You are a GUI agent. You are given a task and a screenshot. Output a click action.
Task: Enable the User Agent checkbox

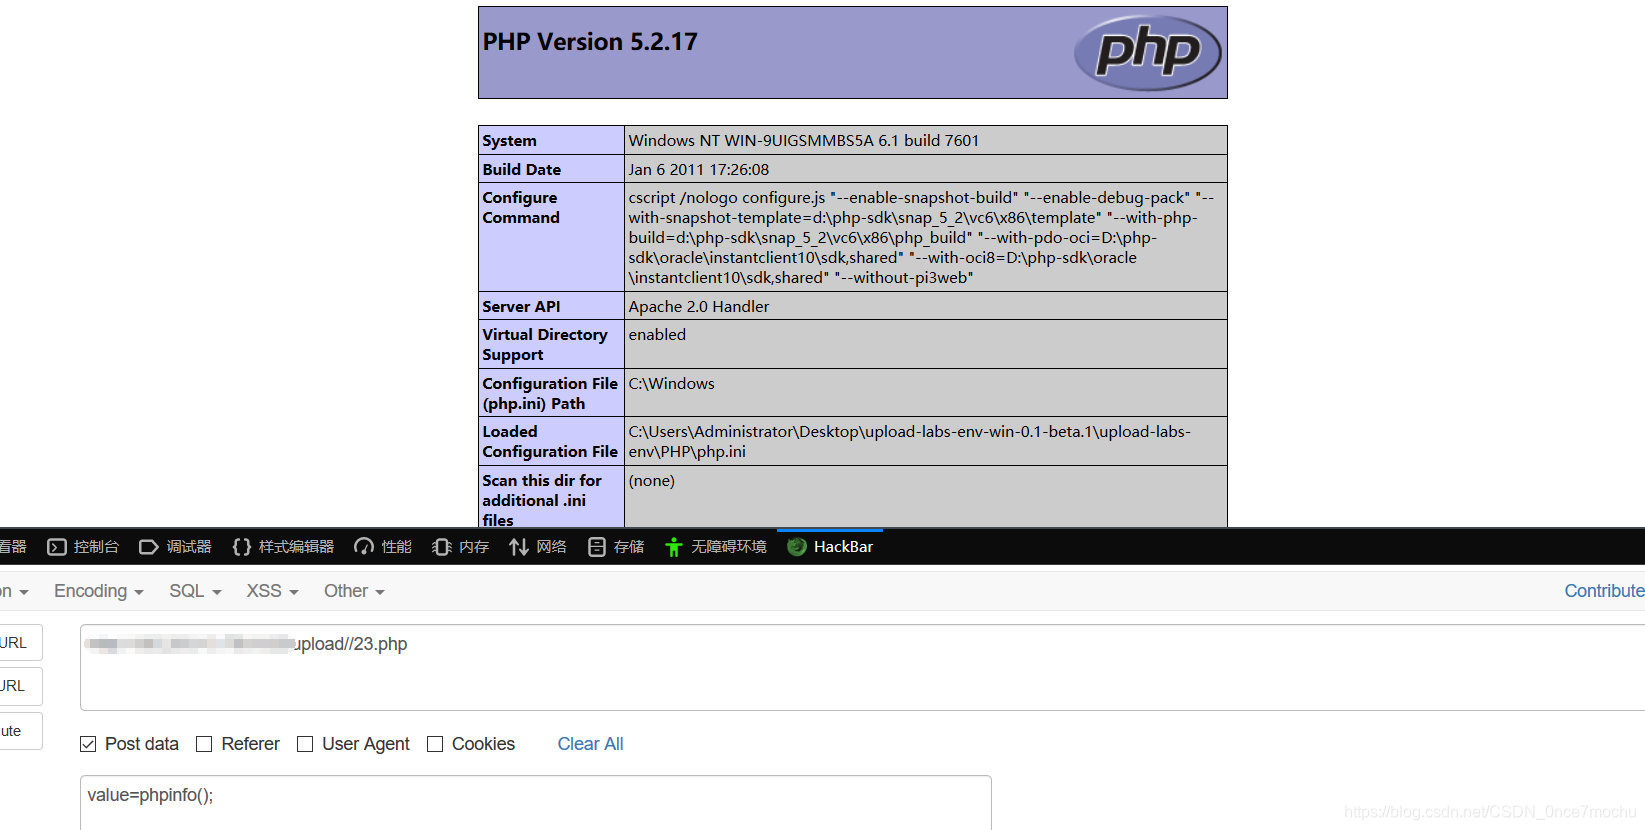tap(305, 744)
